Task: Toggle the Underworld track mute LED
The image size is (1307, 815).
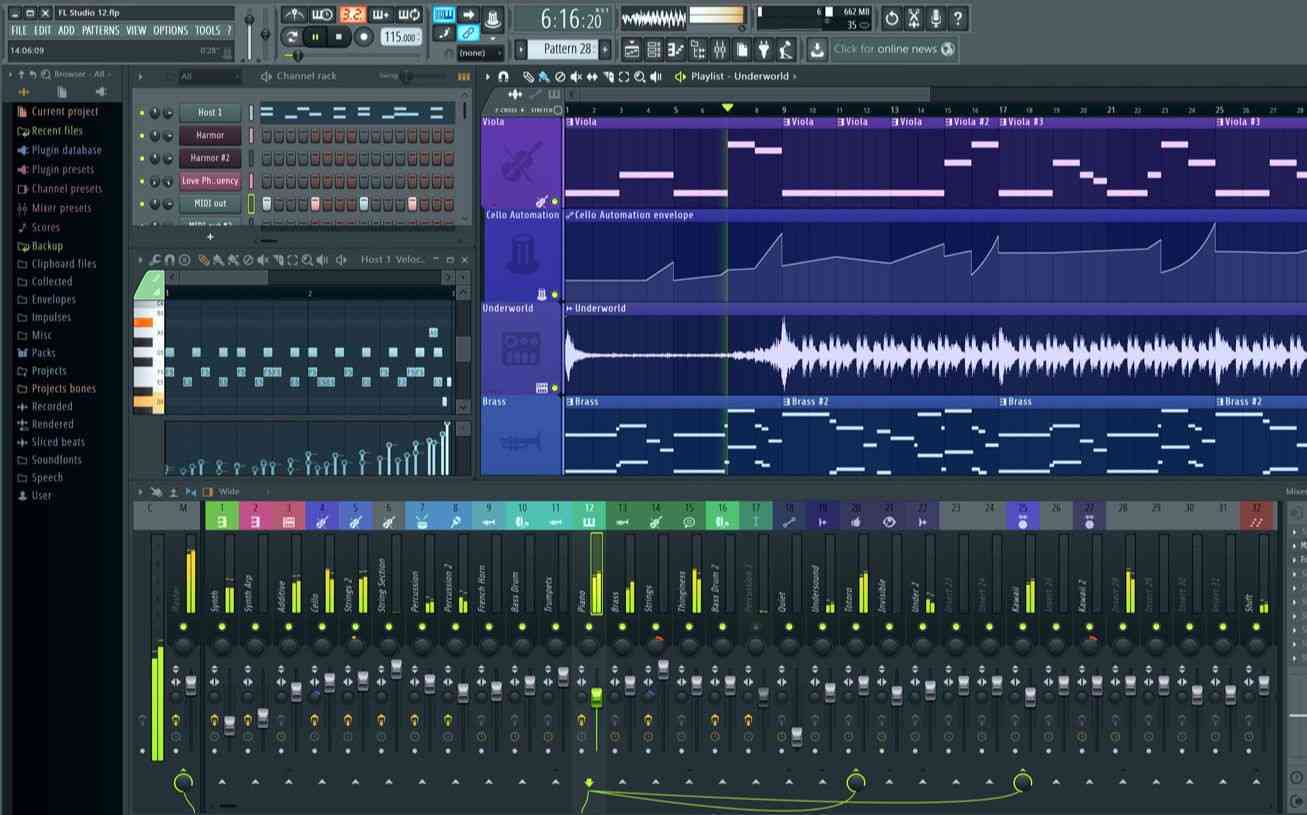Action: [555, 388]
